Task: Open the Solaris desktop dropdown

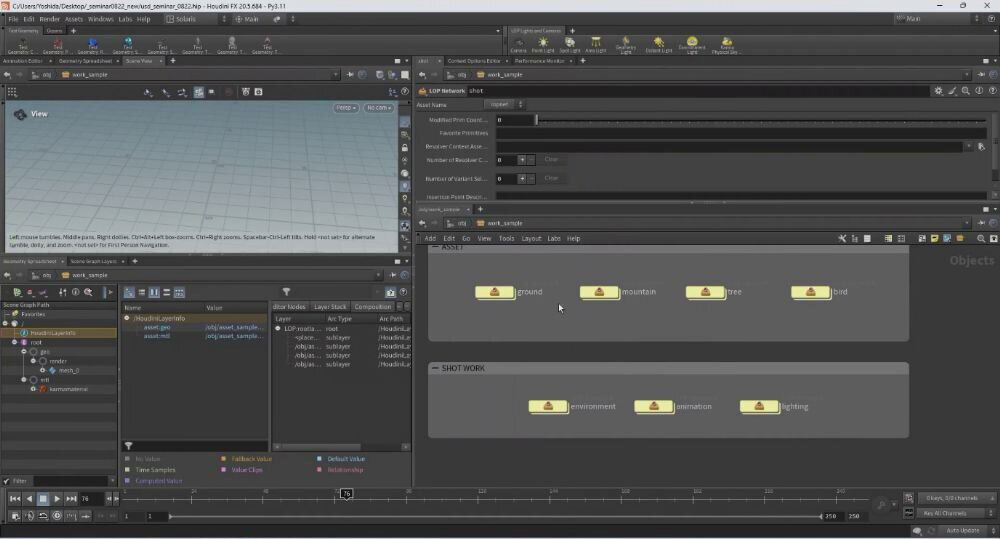Action: pos(192,19)
